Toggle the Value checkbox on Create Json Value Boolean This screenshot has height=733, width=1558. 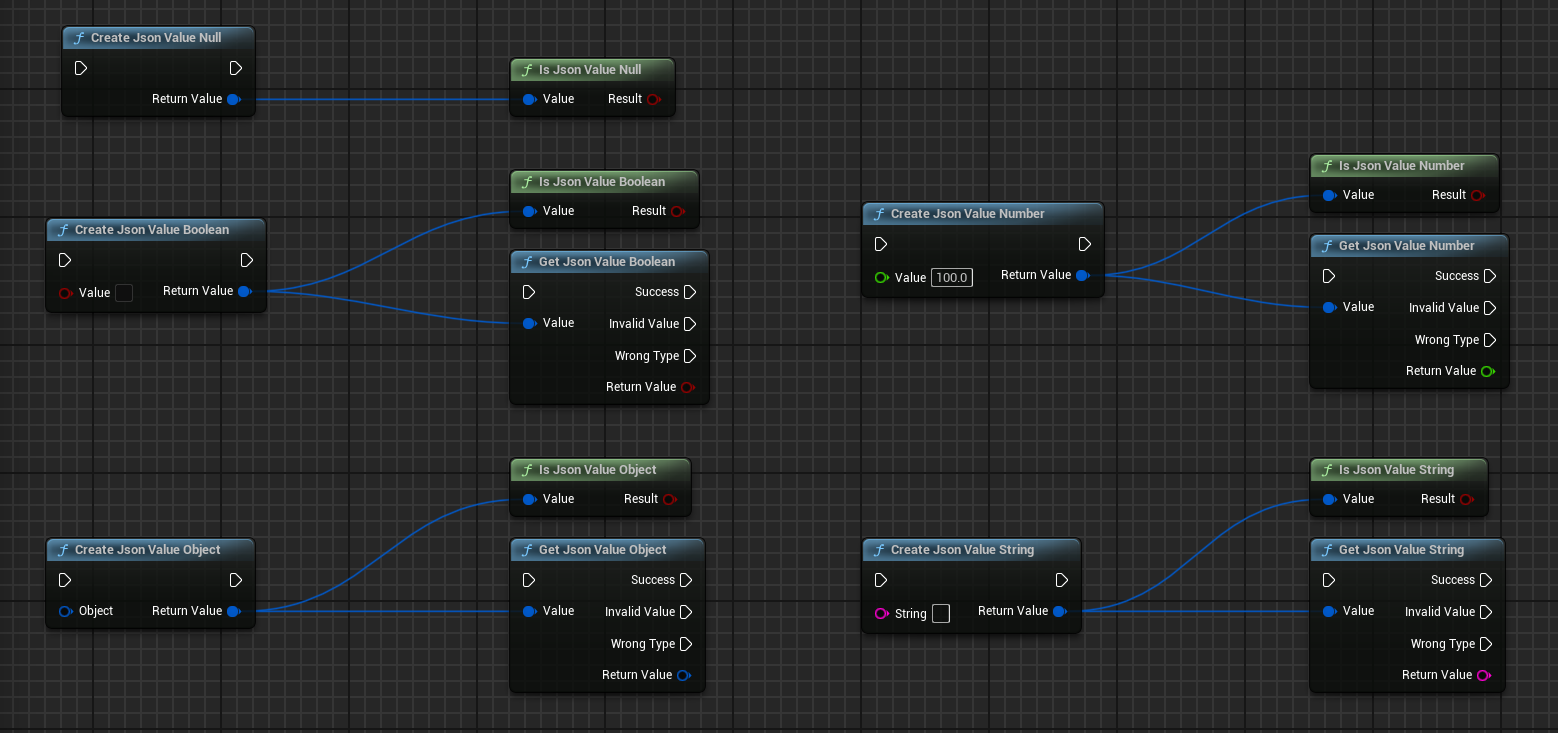[124, 293]
